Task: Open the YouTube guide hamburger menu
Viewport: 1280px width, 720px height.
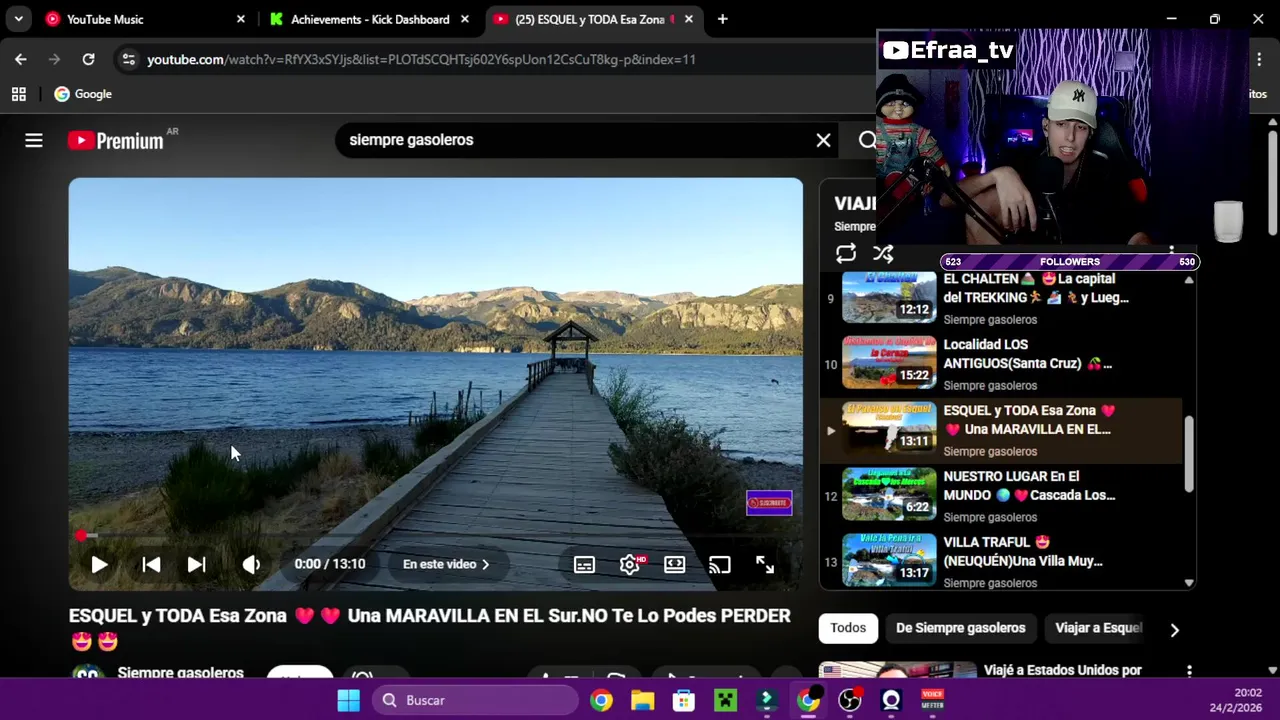Action: click(34, 141)
